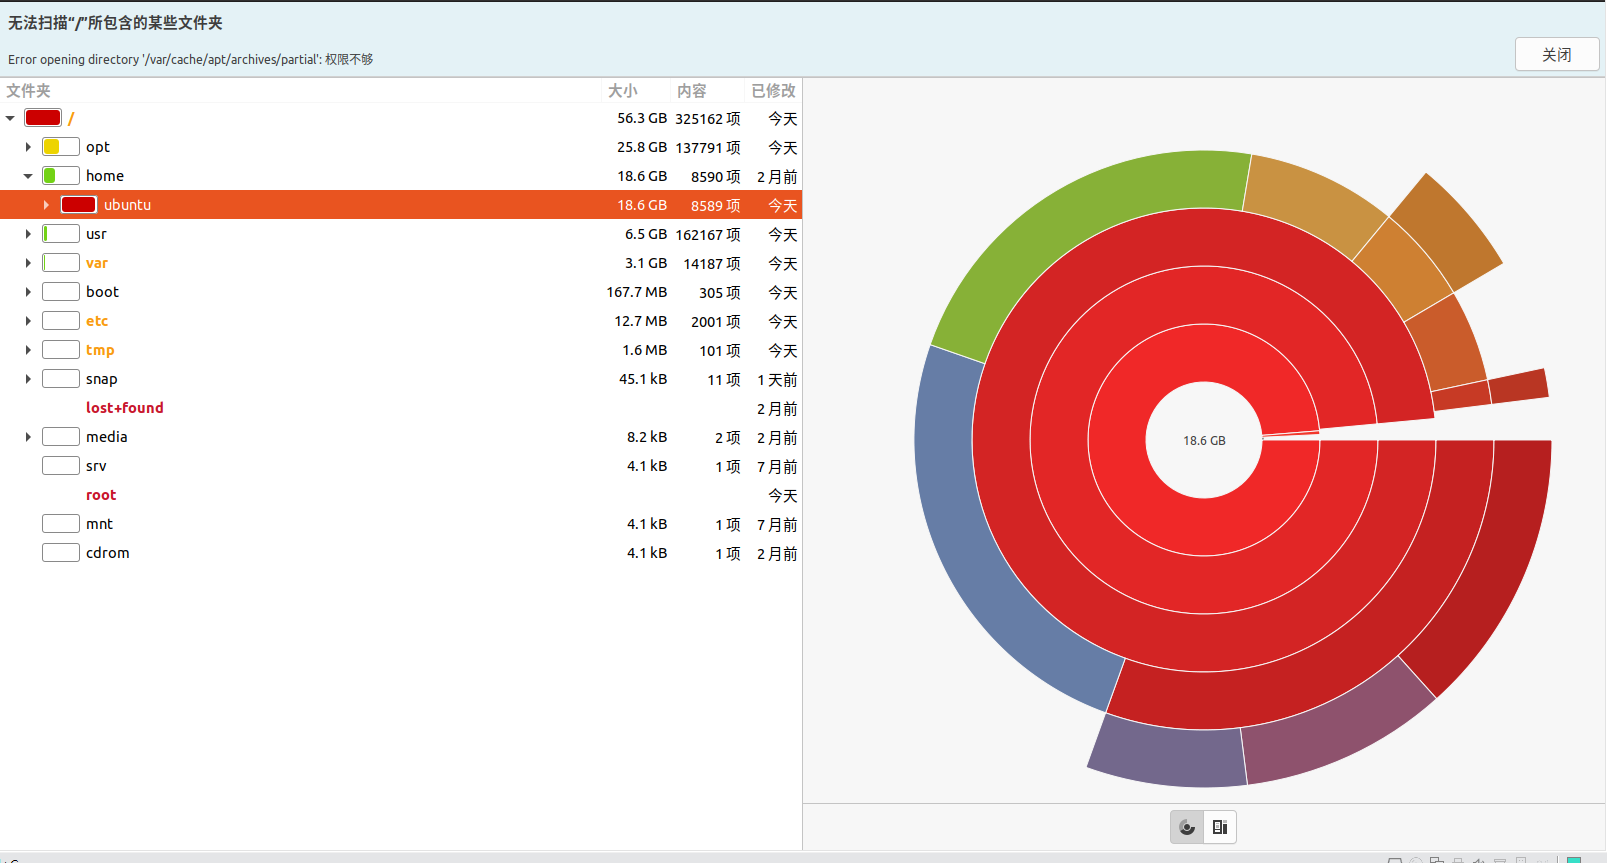The image size is (1607, 863).
Task: Select the etc folder name
Action: pos(97,321)
